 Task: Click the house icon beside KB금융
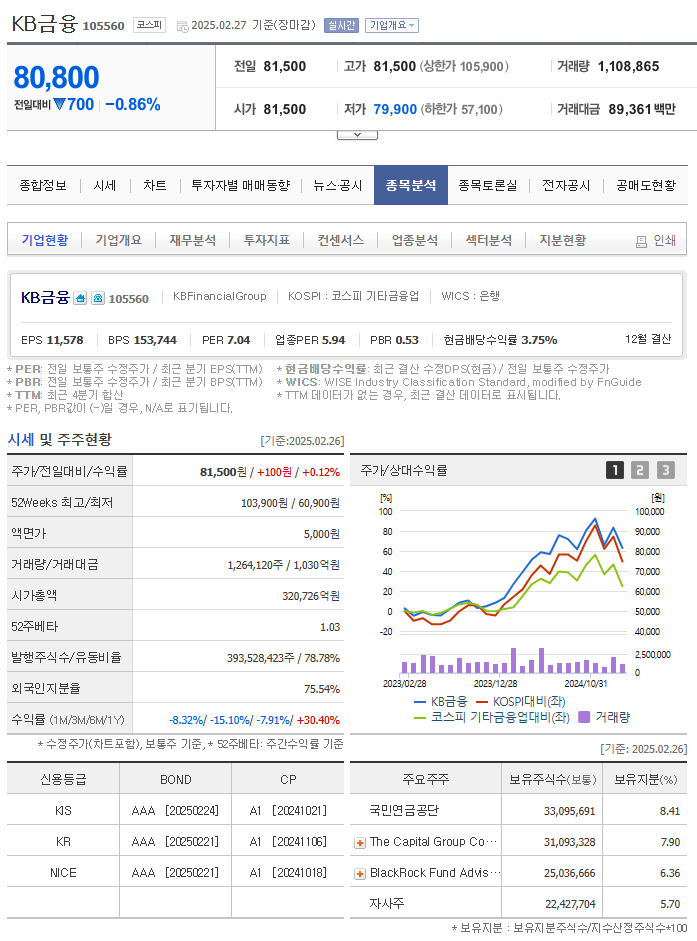(80, 298)
